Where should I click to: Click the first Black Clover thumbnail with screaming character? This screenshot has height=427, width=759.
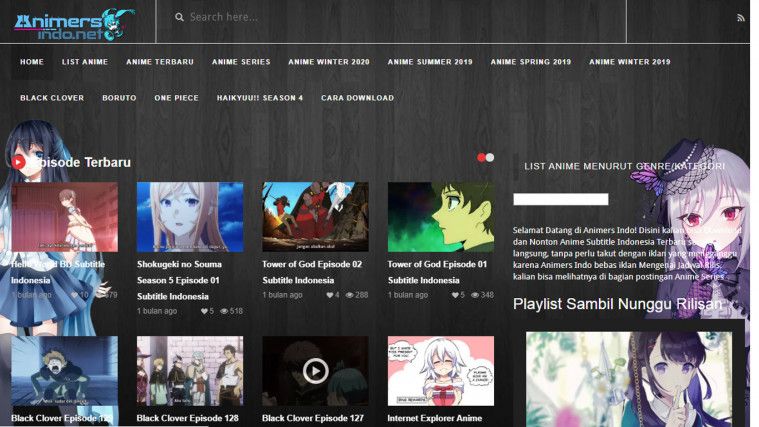point(64,371)
